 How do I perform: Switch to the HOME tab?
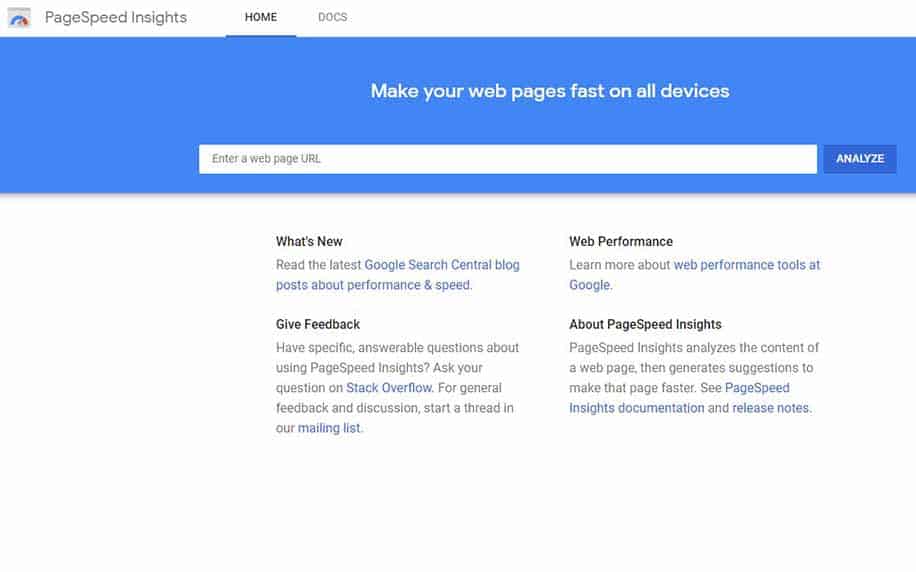pos(261,18)
